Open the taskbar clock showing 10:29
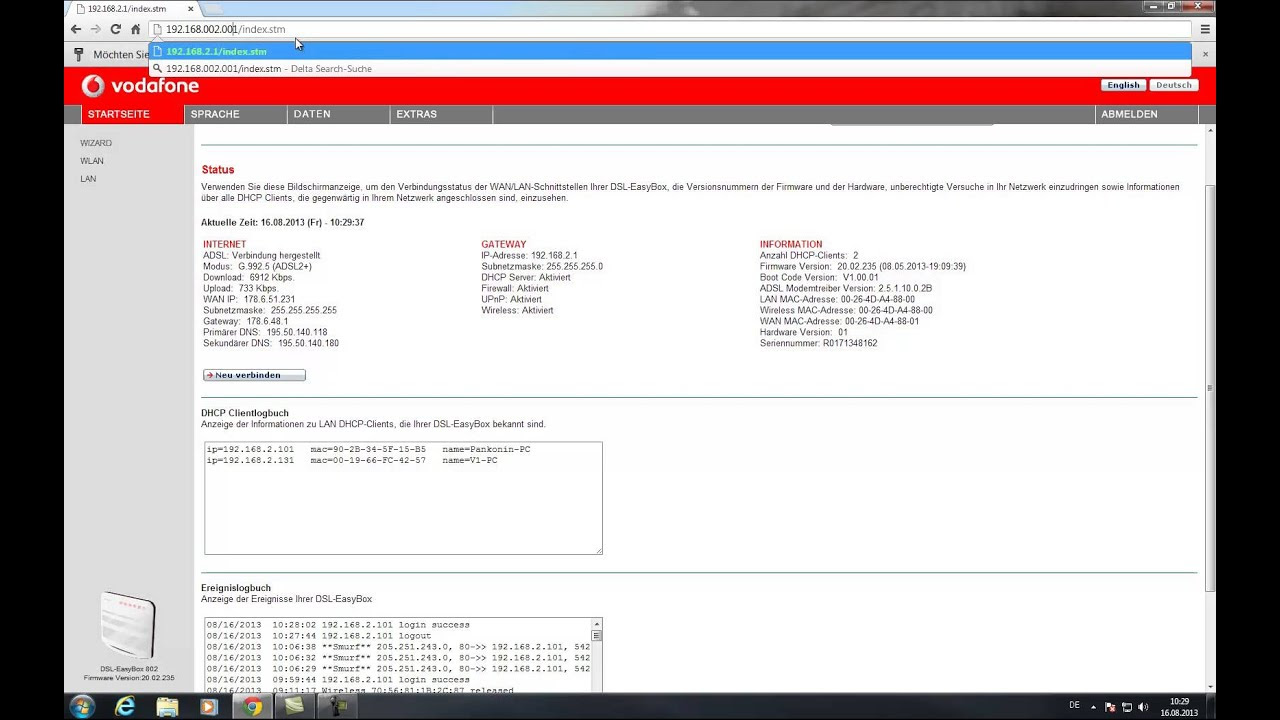The width and height of the screenshot is (1280, 720). pyautogui.click(x=1179, y=706)
